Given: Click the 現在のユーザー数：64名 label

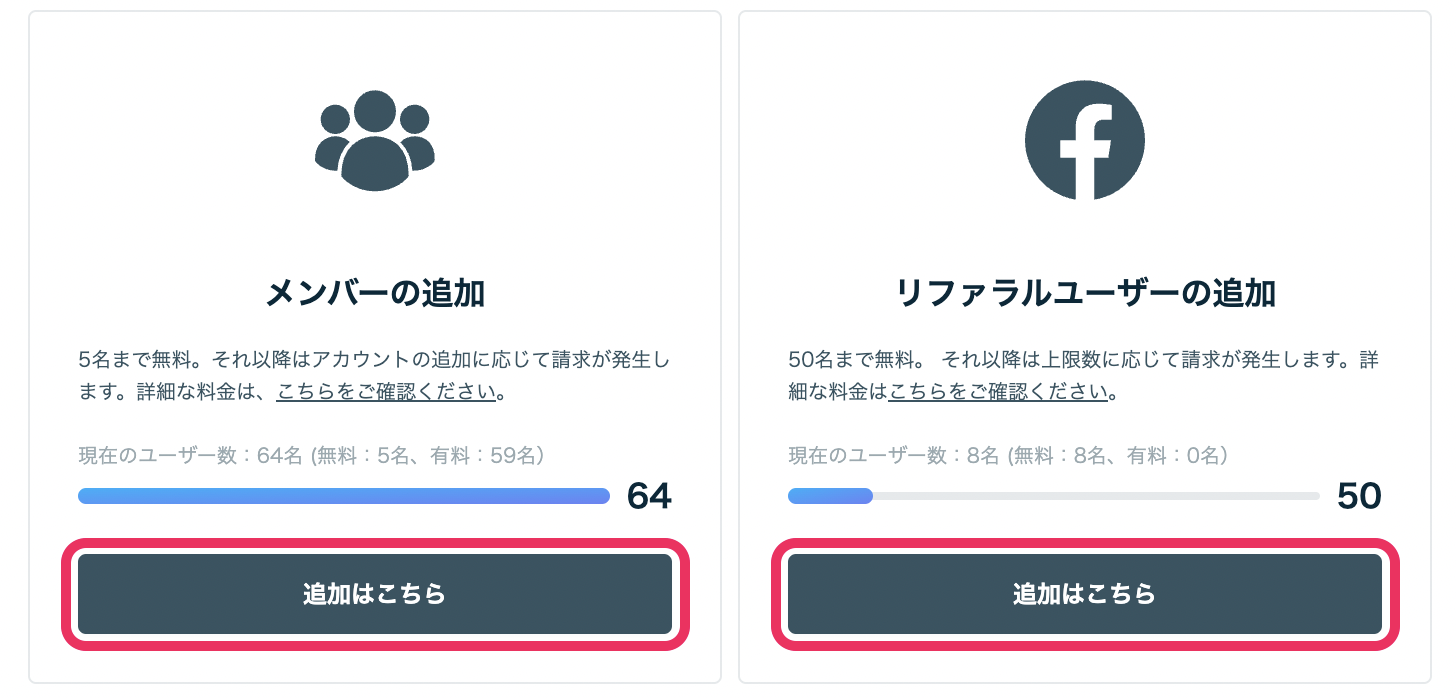Looking at the screenshot, I should point(191,456).
